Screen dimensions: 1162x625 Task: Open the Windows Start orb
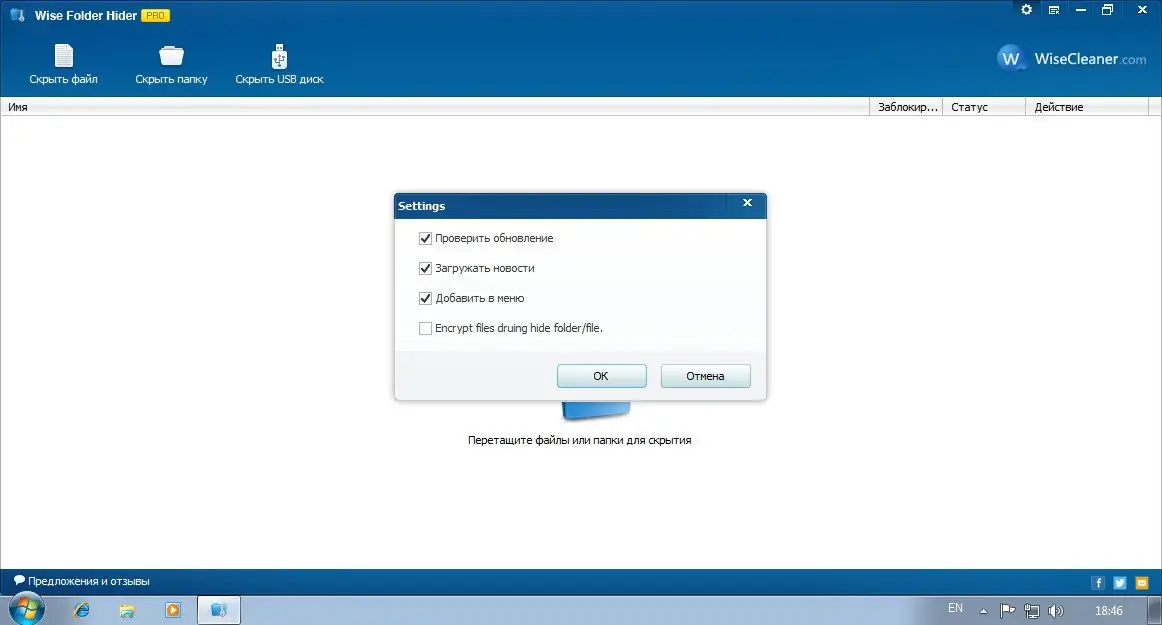coord(27,609)
